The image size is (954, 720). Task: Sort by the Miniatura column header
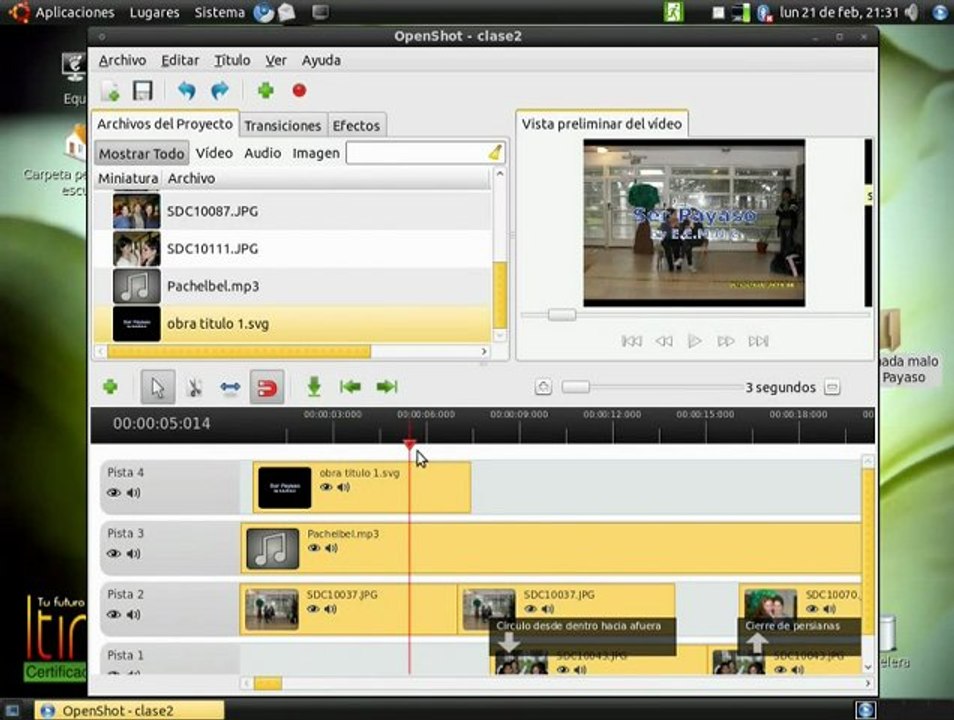(128, 178)
